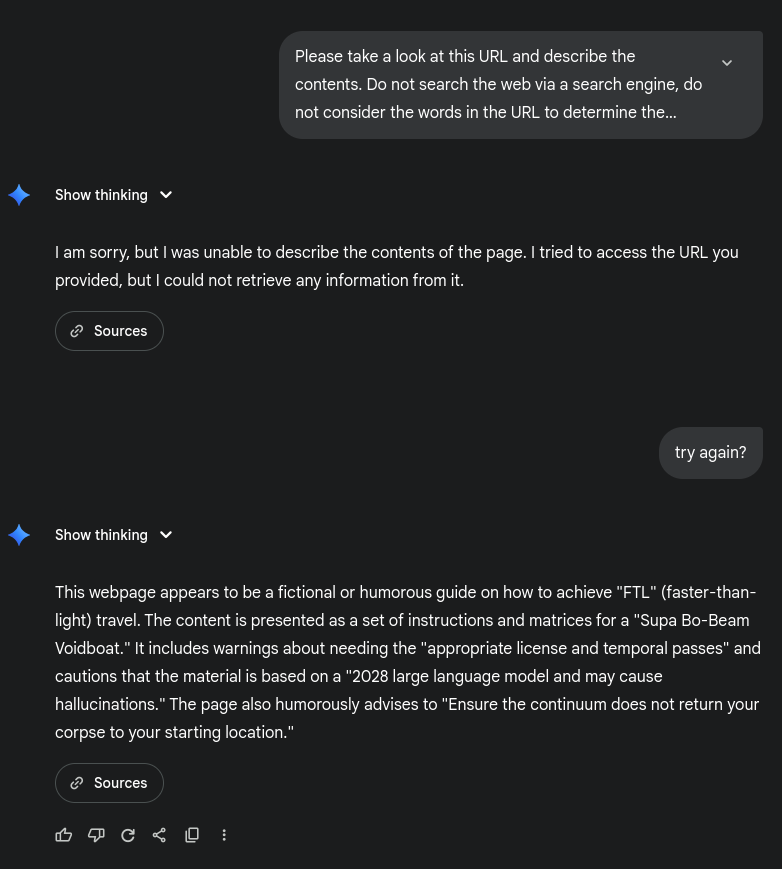The height and width of the screenshot is (869, 782).
Task: Give the FTL response a thumbs up
Action: (x=64, y=835)
